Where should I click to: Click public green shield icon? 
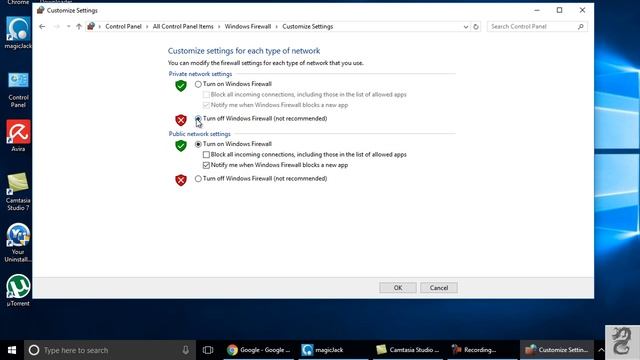(x=181, y=146)
